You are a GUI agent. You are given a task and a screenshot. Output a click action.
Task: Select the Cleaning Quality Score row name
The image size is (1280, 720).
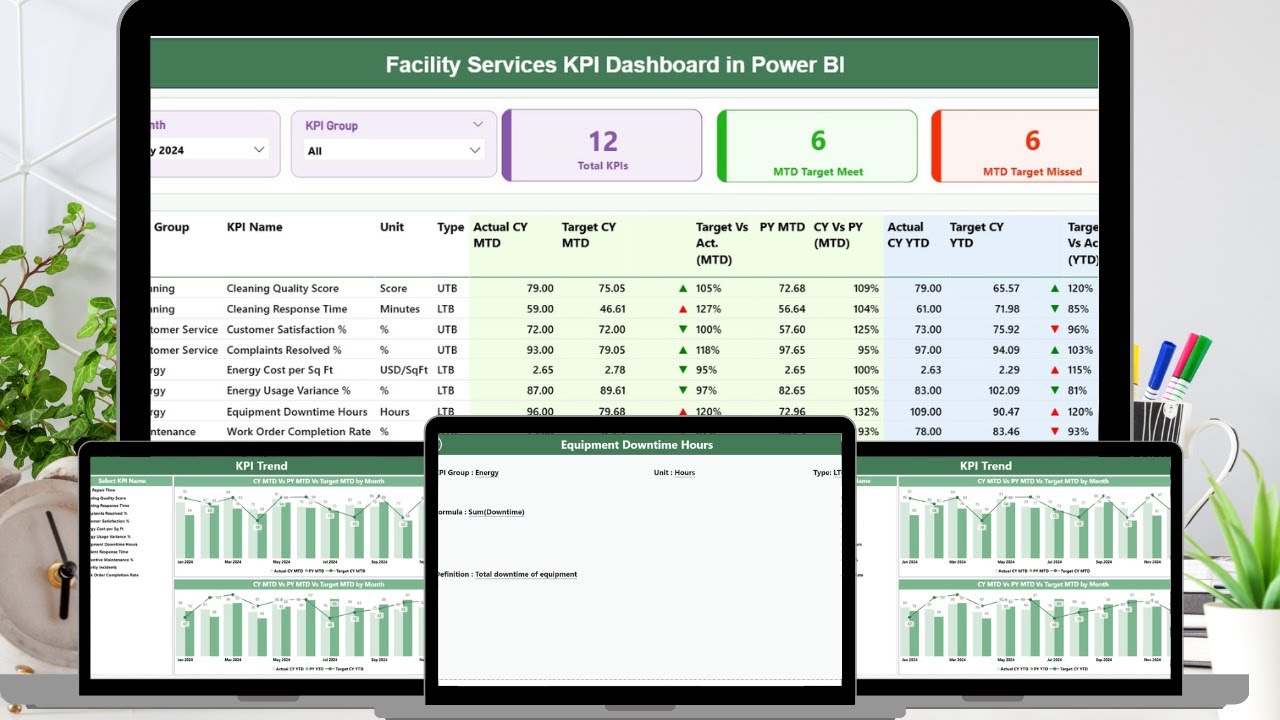click(283, 289)
